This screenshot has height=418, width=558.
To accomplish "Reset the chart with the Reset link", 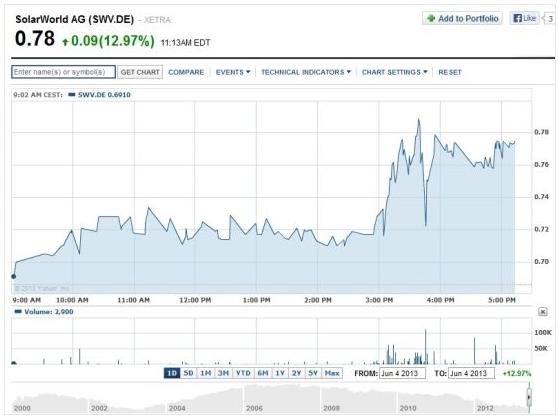I will pyautogui.click(x=450, y=72).
